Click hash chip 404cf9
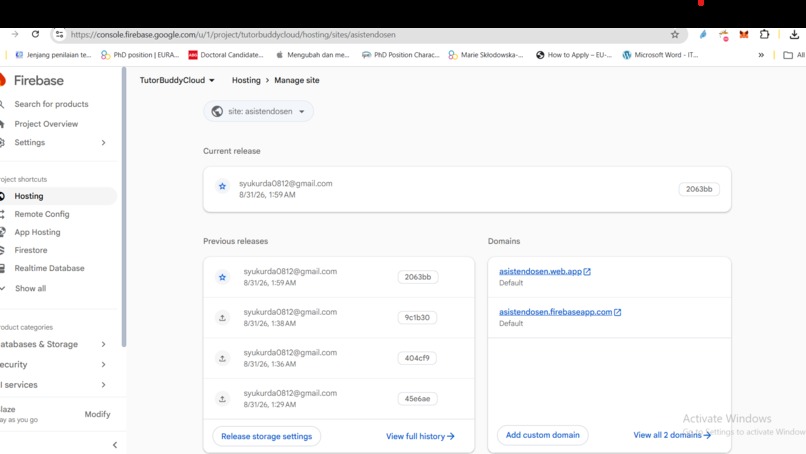 tap(417, 358)
